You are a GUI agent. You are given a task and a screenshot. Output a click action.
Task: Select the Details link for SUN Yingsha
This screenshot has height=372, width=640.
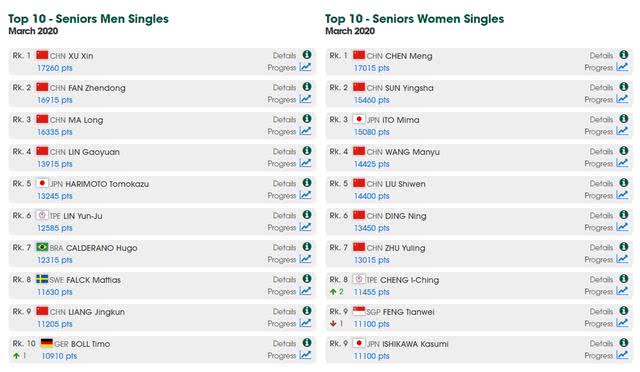tap(601, 87)
